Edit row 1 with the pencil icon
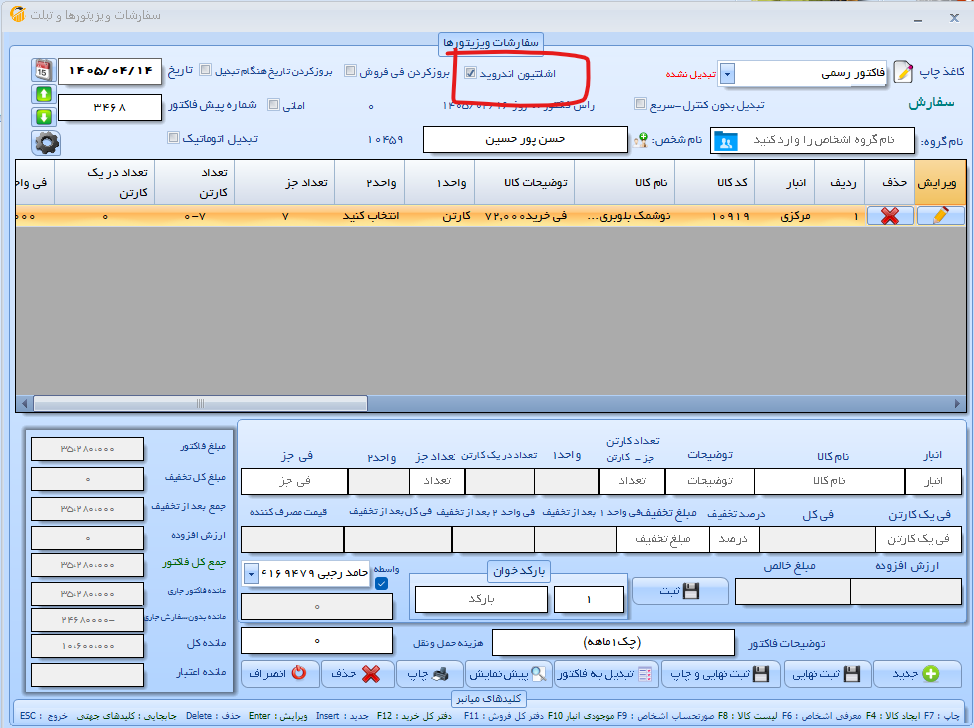Image resolution: width=974 pixels, height=728 pixels. (x=940, y=216)
